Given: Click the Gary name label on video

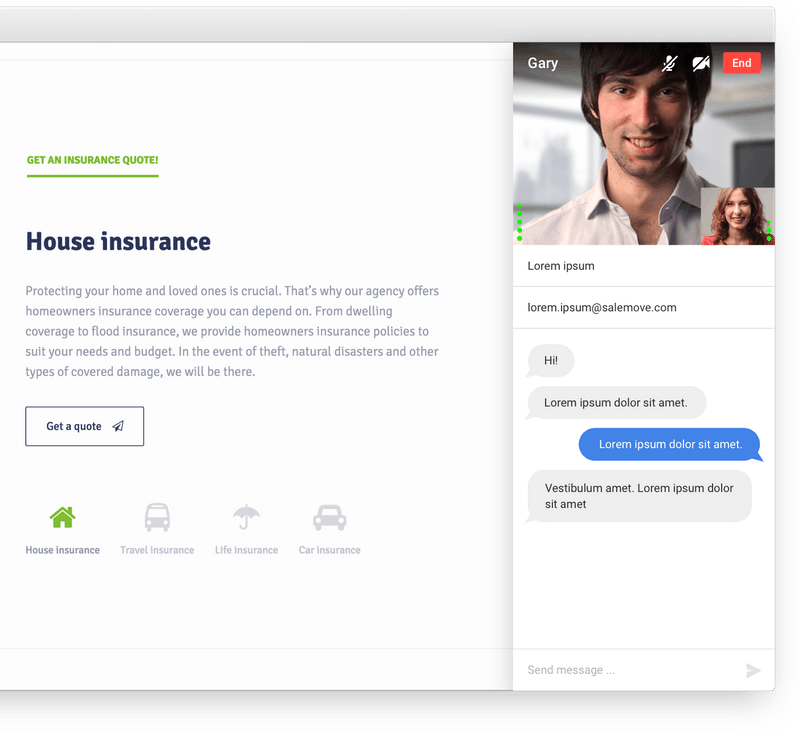Looking at the screenshot, I should [543, 63].
